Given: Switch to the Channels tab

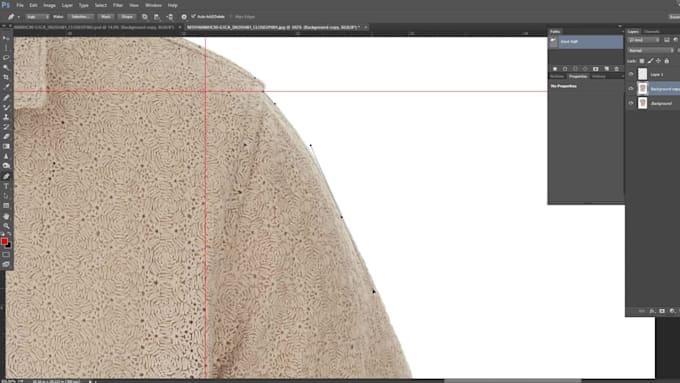Looking at the screenshot, I should [651, 31].
